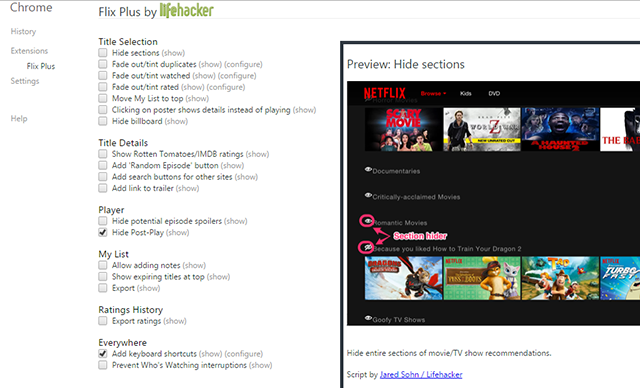Enable Fade out/tint rated checkbox
Viewport: 640px width, 388px height.
tap(103, 87)
